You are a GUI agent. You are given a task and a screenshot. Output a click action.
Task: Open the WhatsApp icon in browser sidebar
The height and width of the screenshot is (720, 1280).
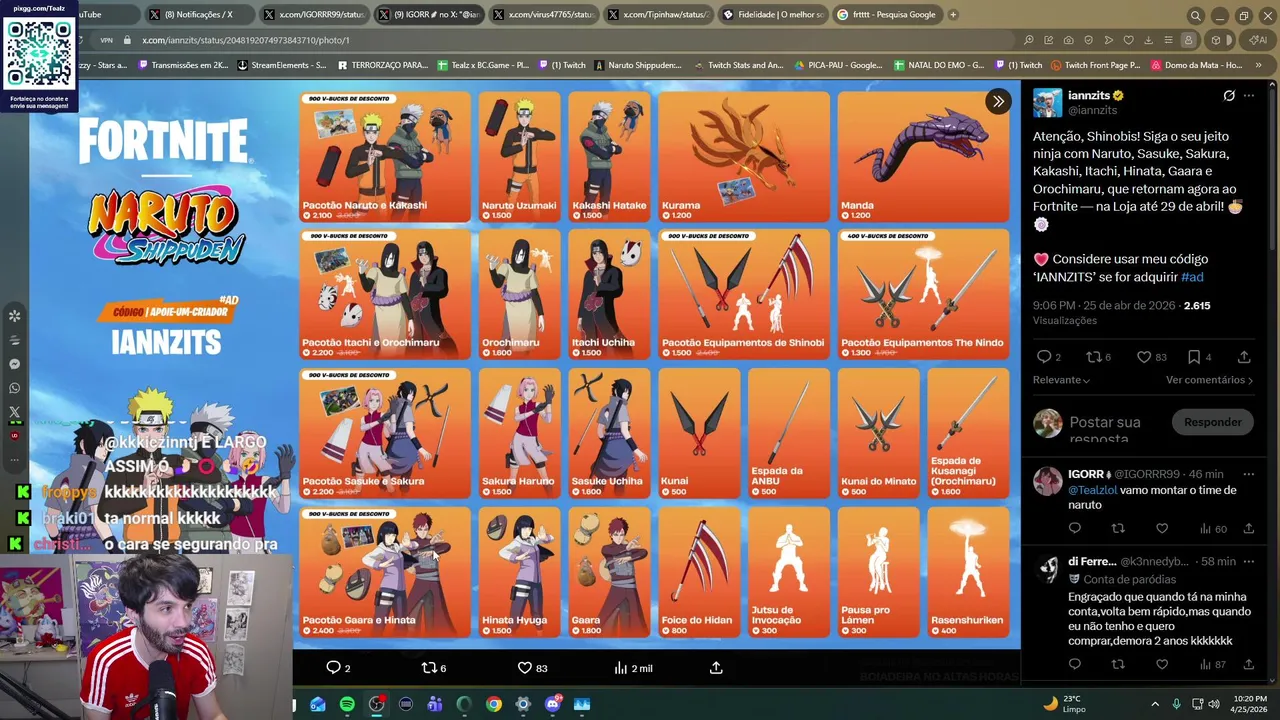point(14,388)
